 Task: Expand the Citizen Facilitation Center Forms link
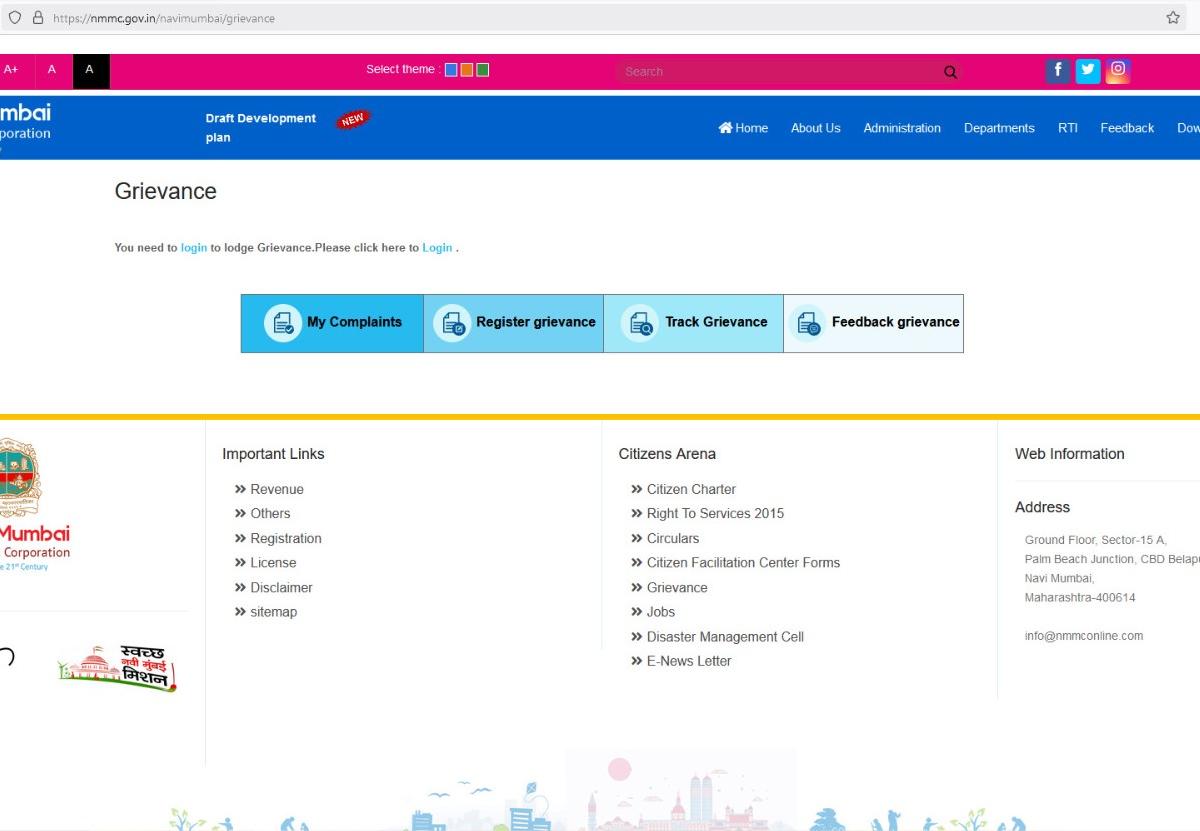743,562
